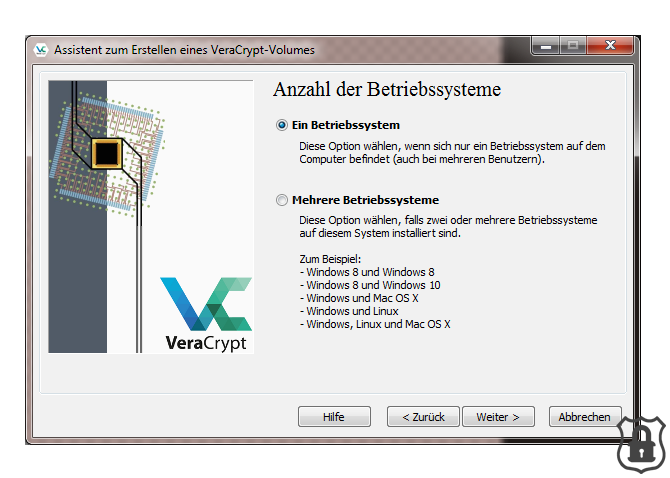Open help with the Hilfe button
Screen dimensions: 670x478
(x=334, y=416)
